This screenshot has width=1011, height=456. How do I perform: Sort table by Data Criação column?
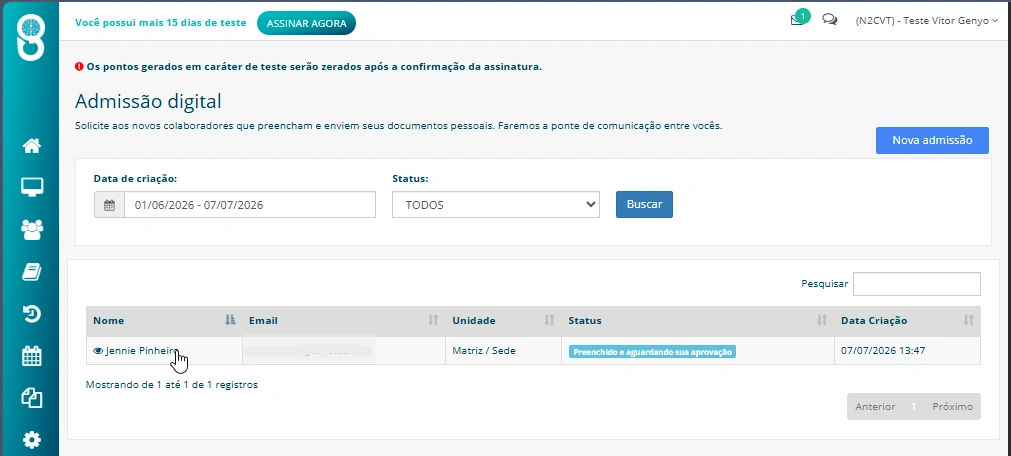pos(907,320)
